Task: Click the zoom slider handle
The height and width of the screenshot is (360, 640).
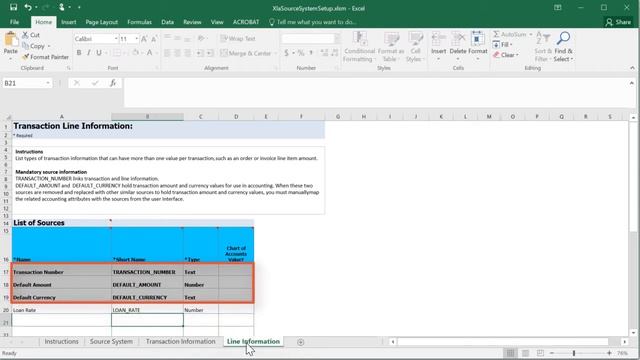Action: tap(574, 353)
